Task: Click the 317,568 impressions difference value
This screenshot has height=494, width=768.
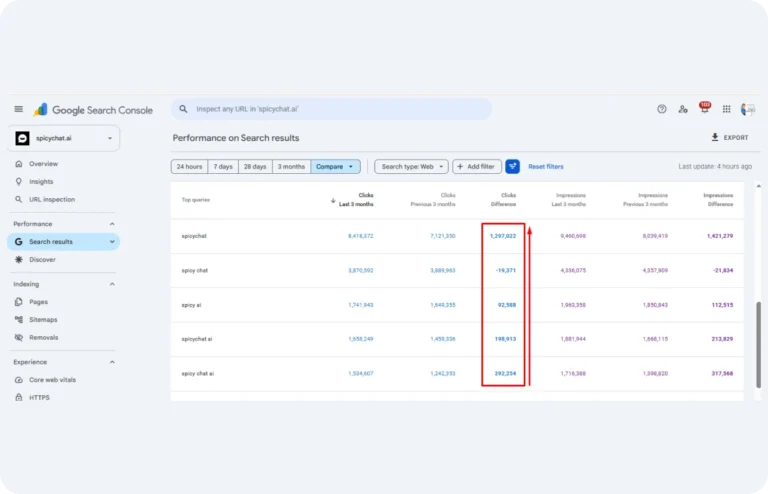Action: 722,373
